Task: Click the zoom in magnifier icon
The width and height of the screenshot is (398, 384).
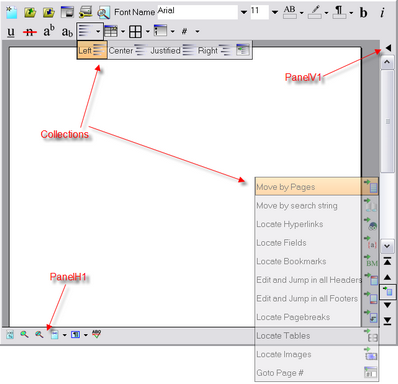Action: tap(24, 334)
